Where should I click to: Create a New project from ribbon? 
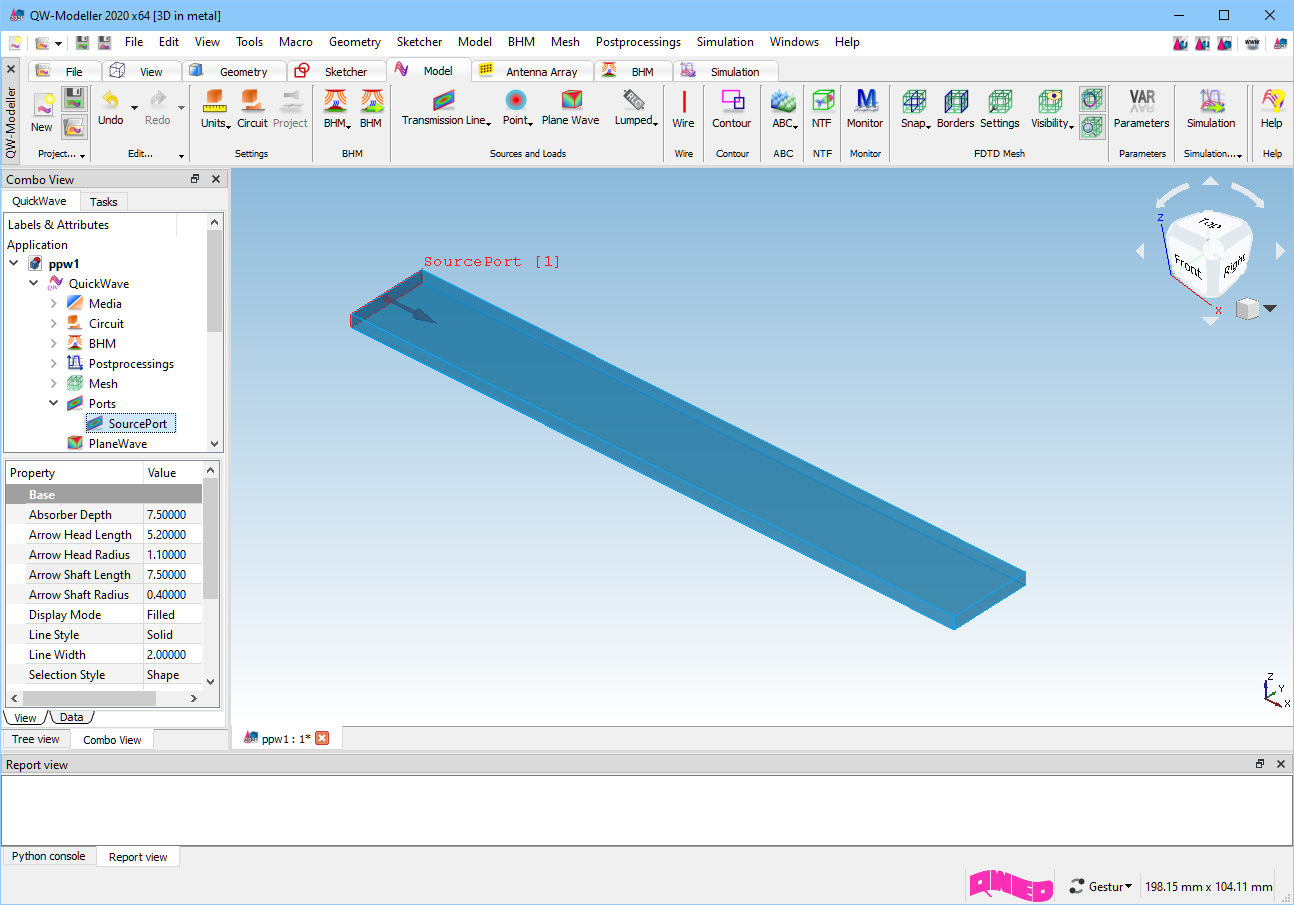pos(42,111)
